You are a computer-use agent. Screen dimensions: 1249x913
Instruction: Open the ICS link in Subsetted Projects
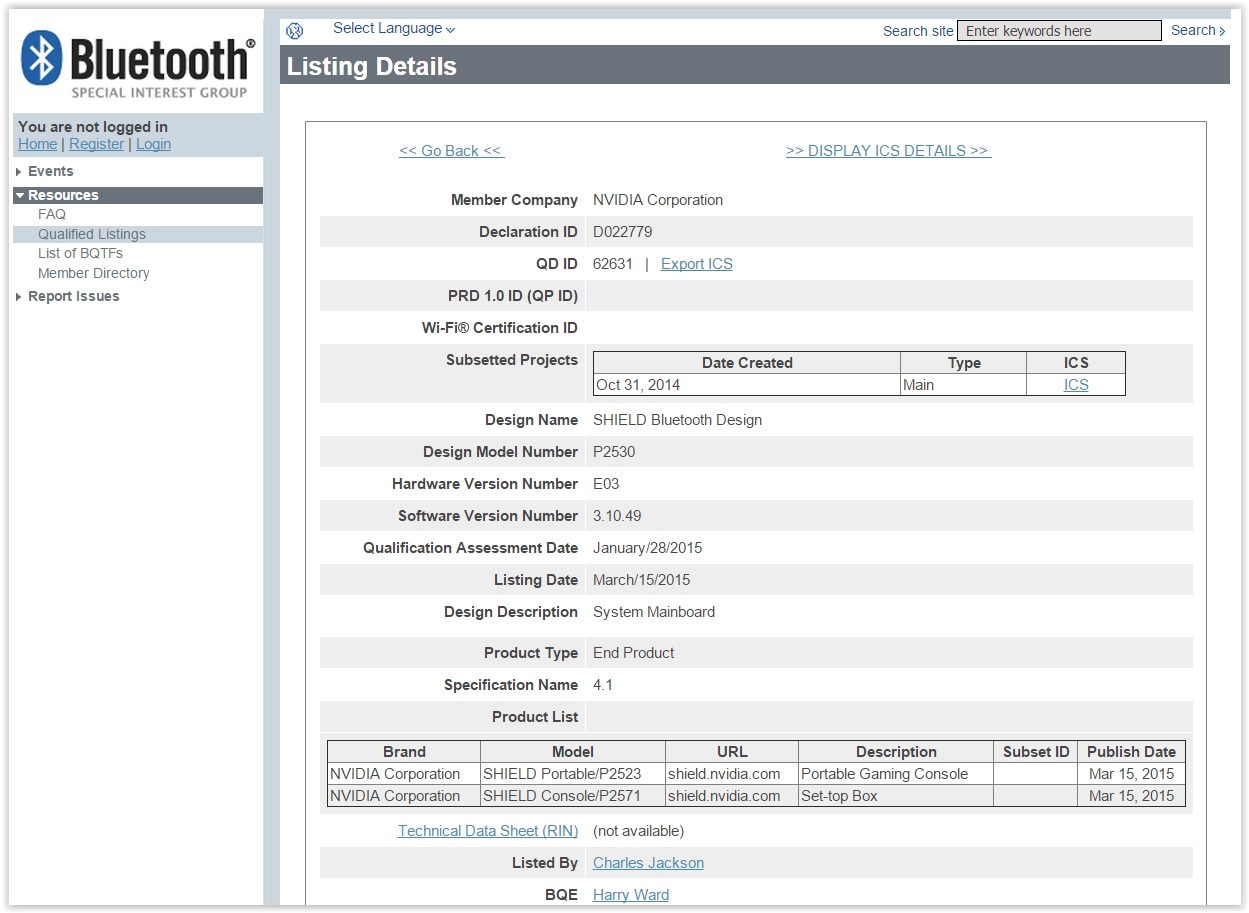[1076, 385]
